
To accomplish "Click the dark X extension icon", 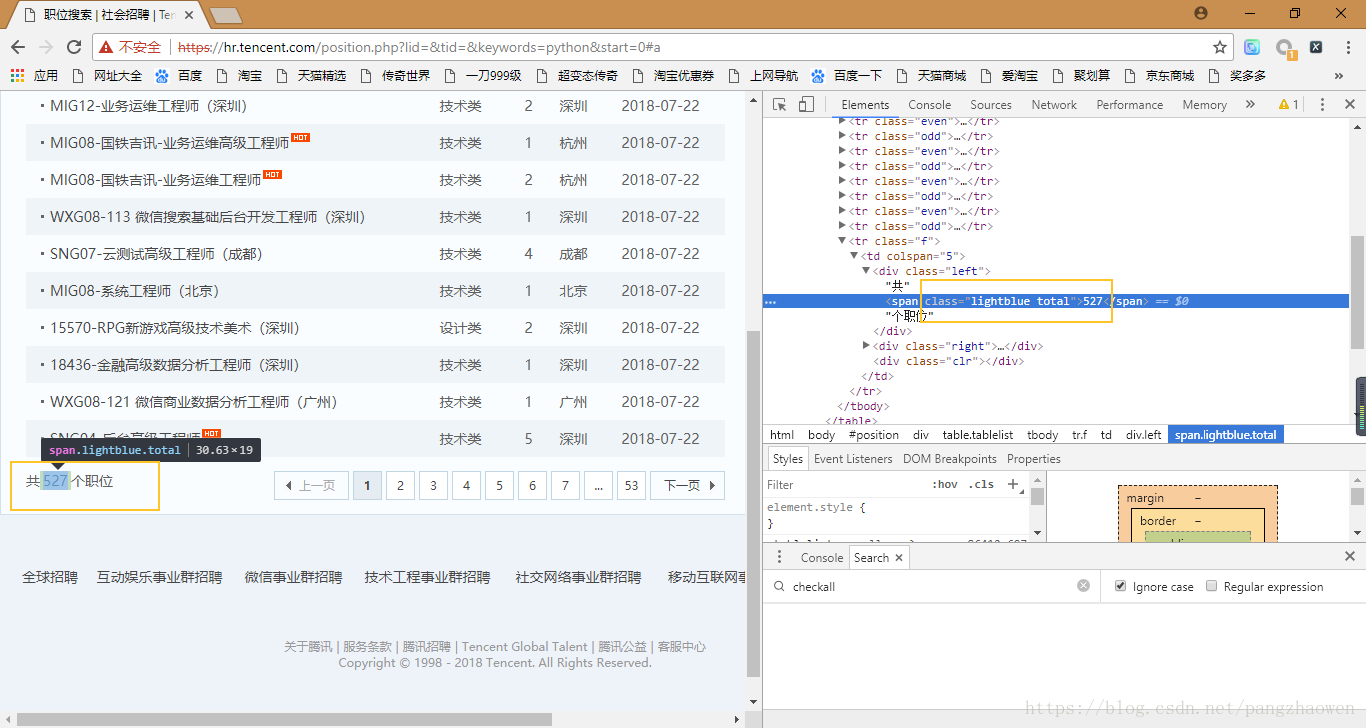I will [1316, 47].
